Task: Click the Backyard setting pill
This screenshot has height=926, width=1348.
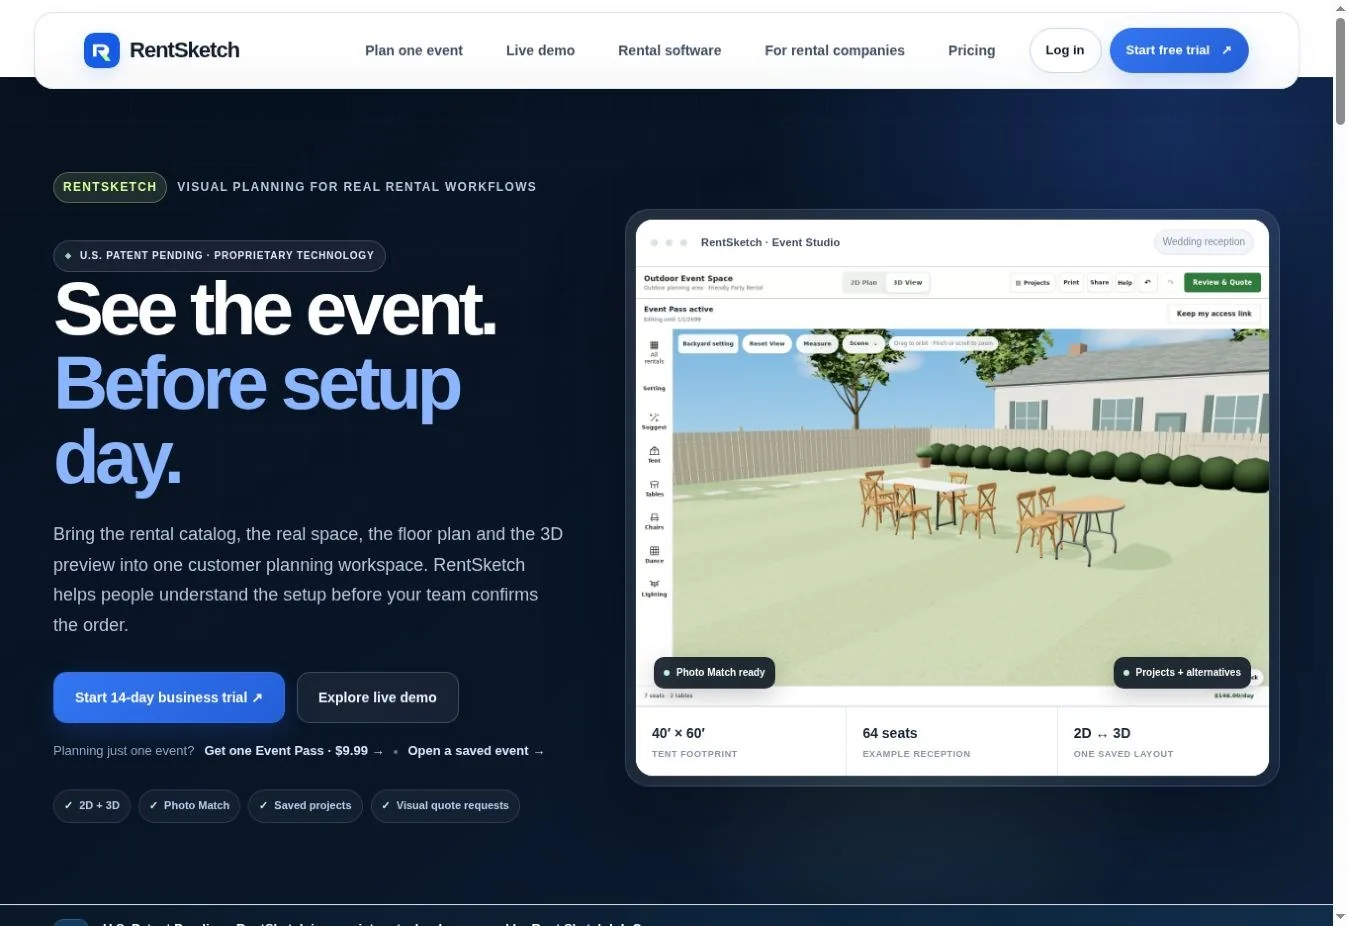Action: pos(708,343)
